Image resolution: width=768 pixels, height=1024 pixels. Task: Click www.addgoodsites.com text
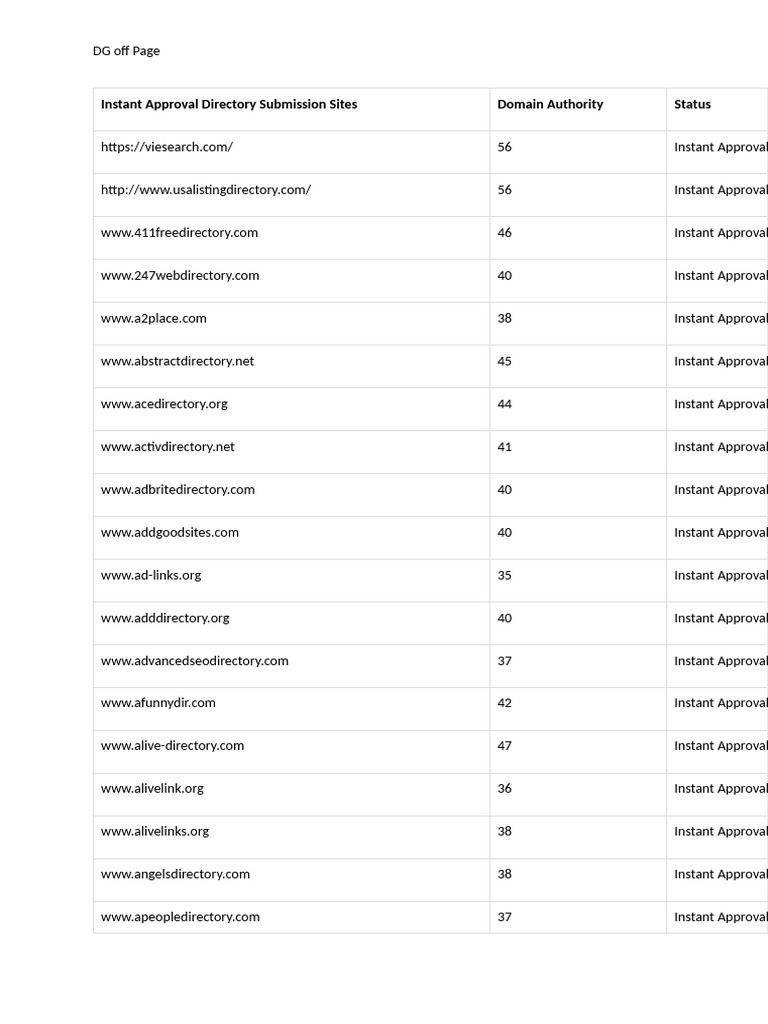[169, 533]
